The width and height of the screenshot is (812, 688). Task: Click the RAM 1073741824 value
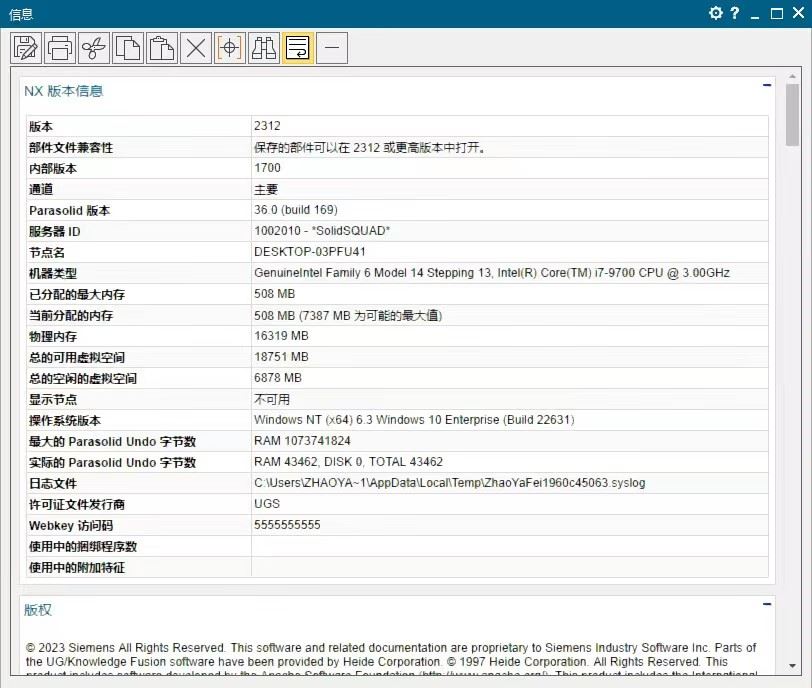[x=302, y=441]
